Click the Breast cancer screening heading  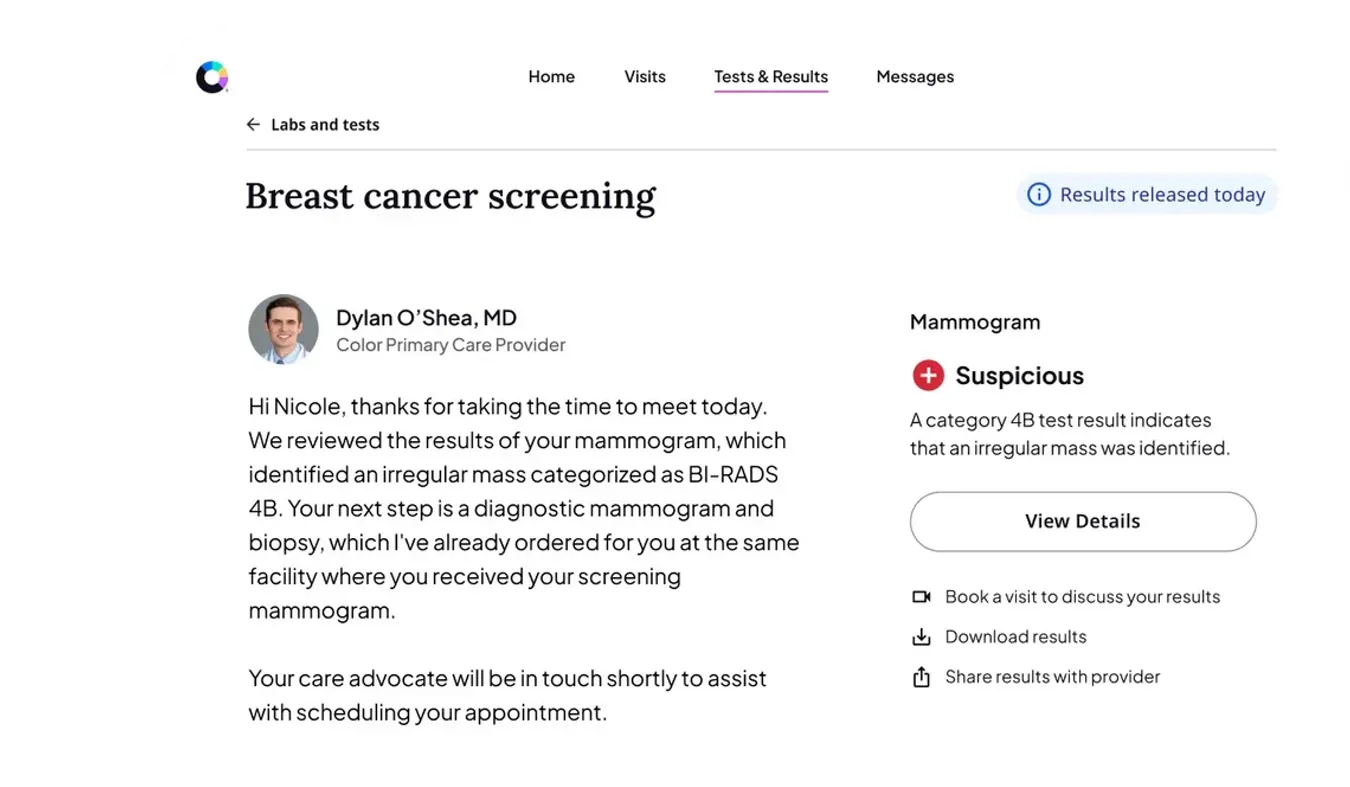[450, 196]
